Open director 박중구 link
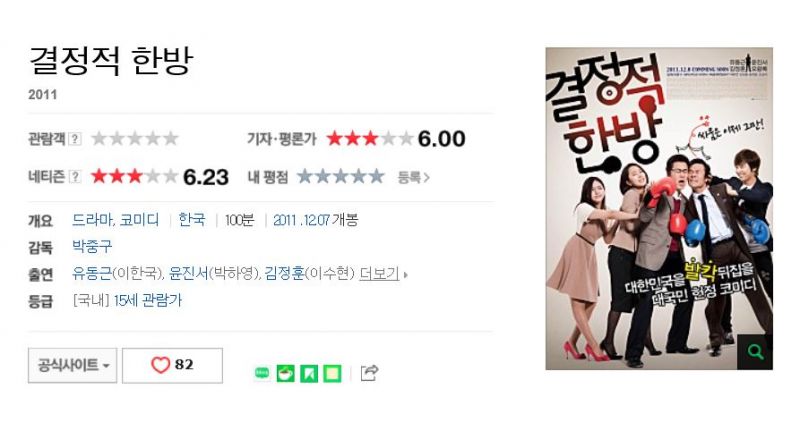This screenshot has width=800, height=422. coord(92,247)
